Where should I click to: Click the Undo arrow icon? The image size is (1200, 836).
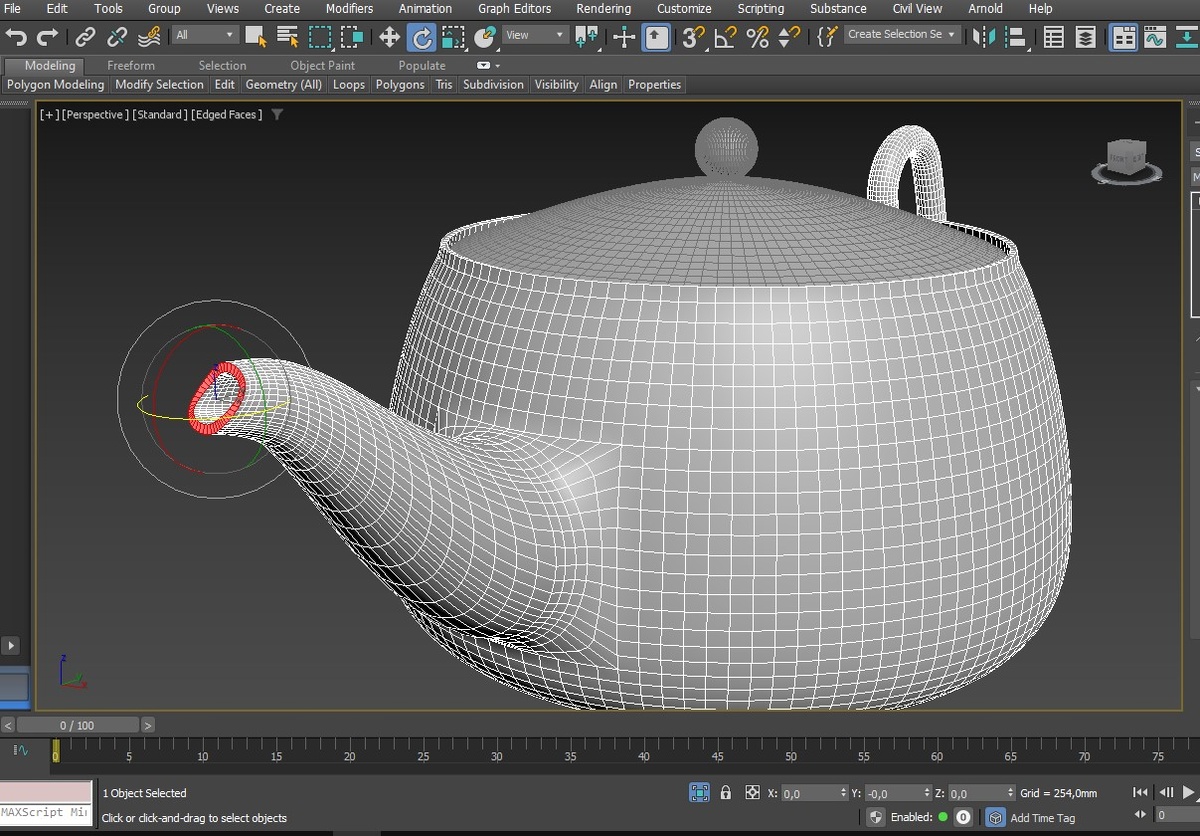[x=16, y=37]
